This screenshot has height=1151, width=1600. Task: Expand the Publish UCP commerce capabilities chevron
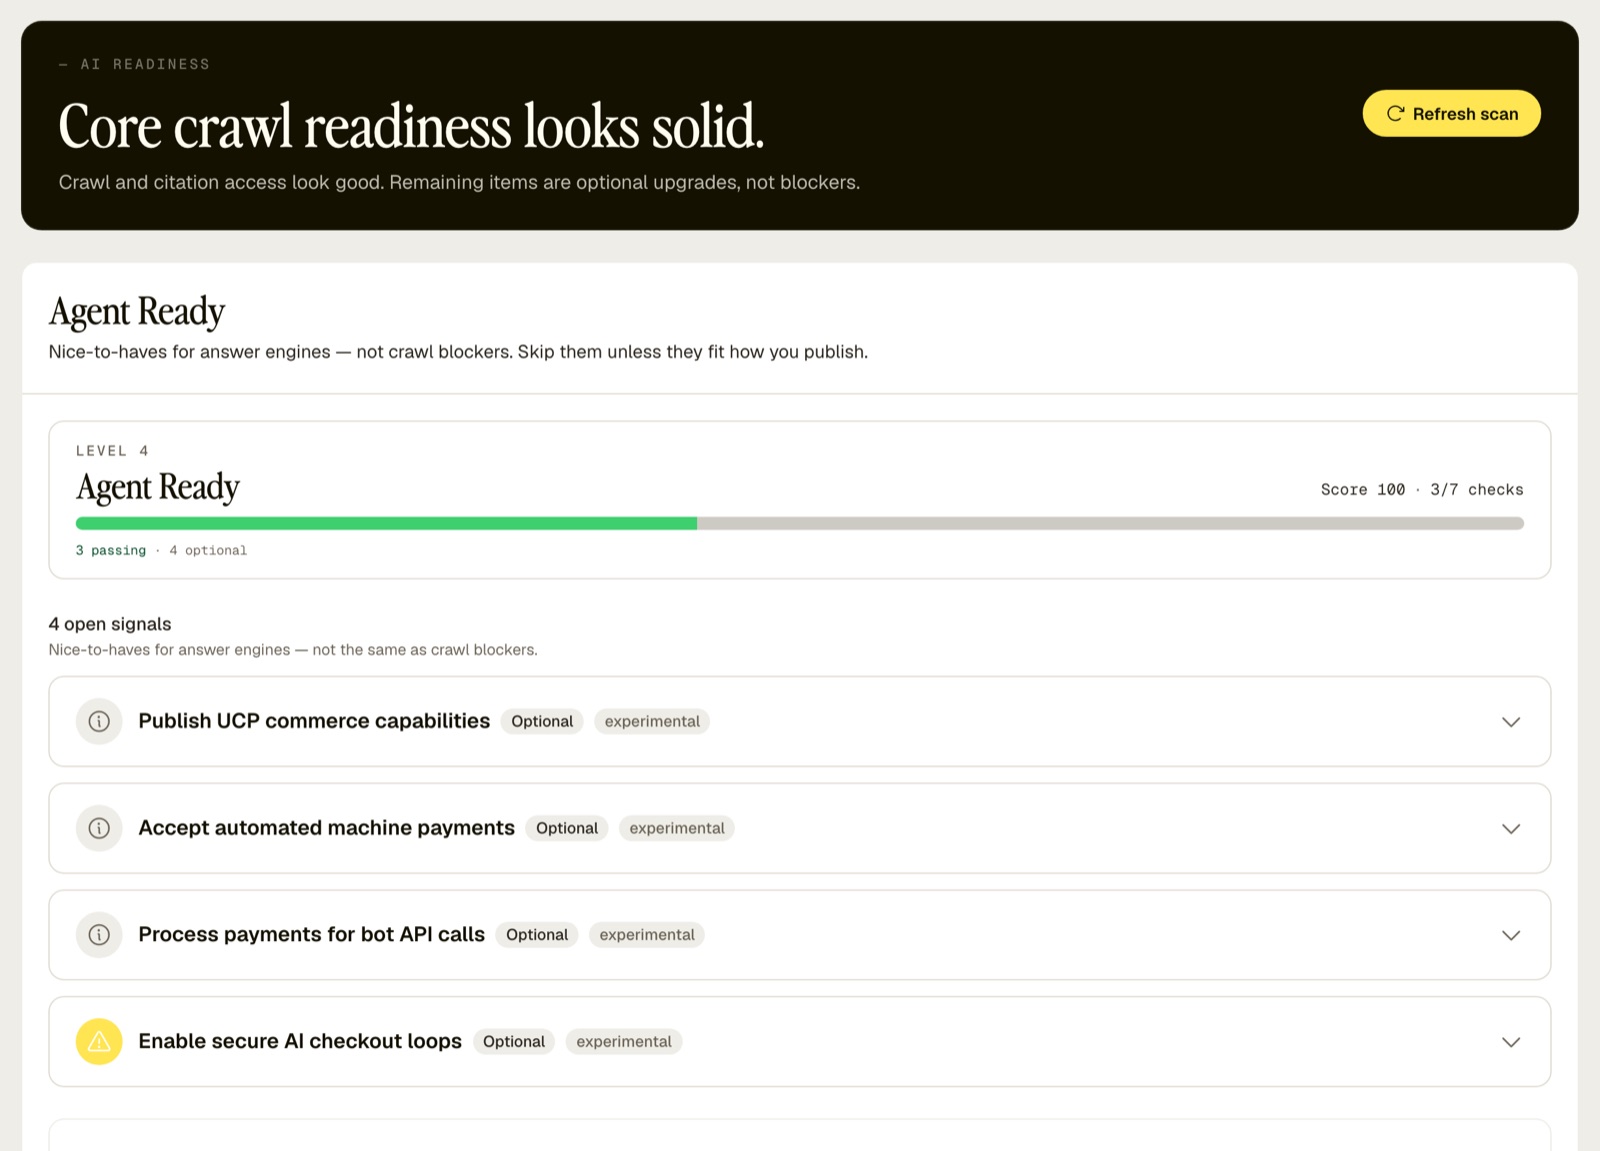click(1511, 722)
